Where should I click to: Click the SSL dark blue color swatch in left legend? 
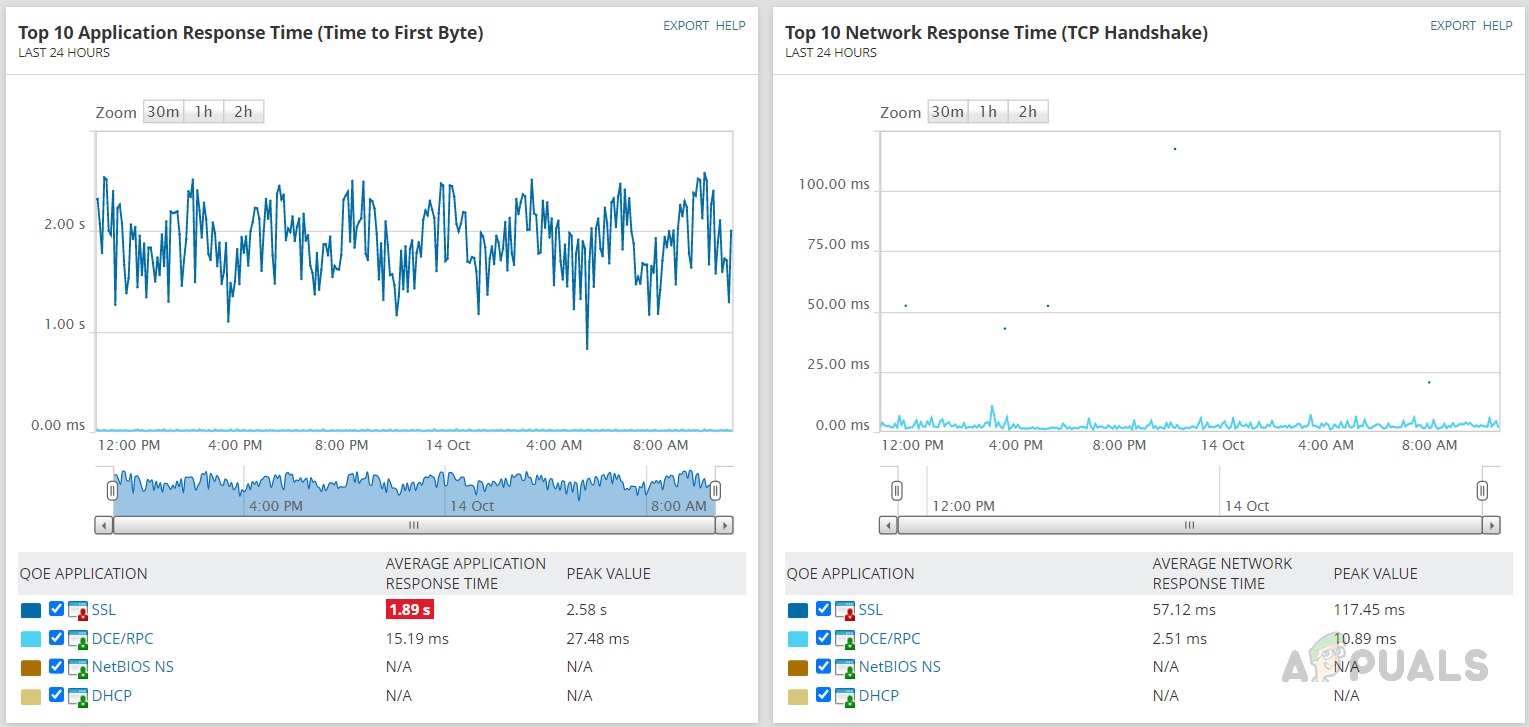pos(31,610)
